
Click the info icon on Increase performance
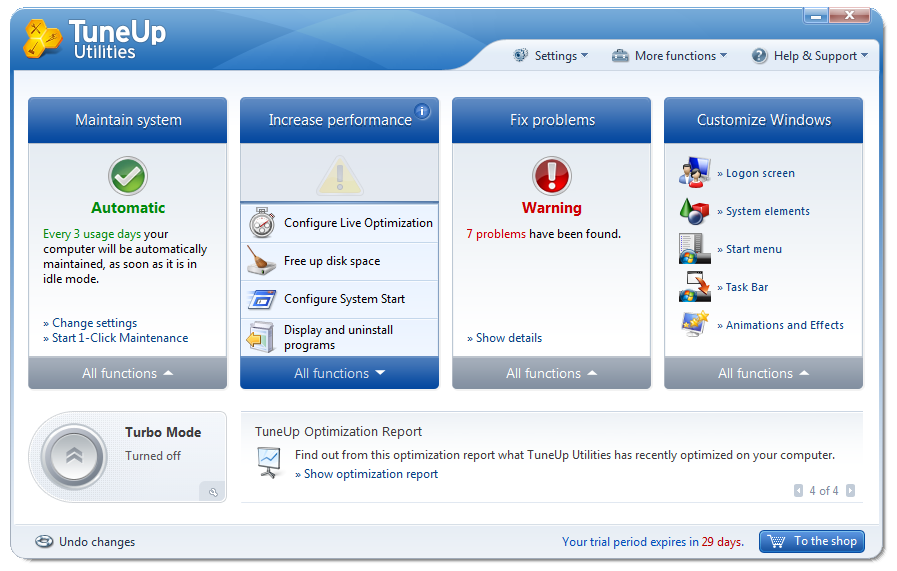coord(422,111)
